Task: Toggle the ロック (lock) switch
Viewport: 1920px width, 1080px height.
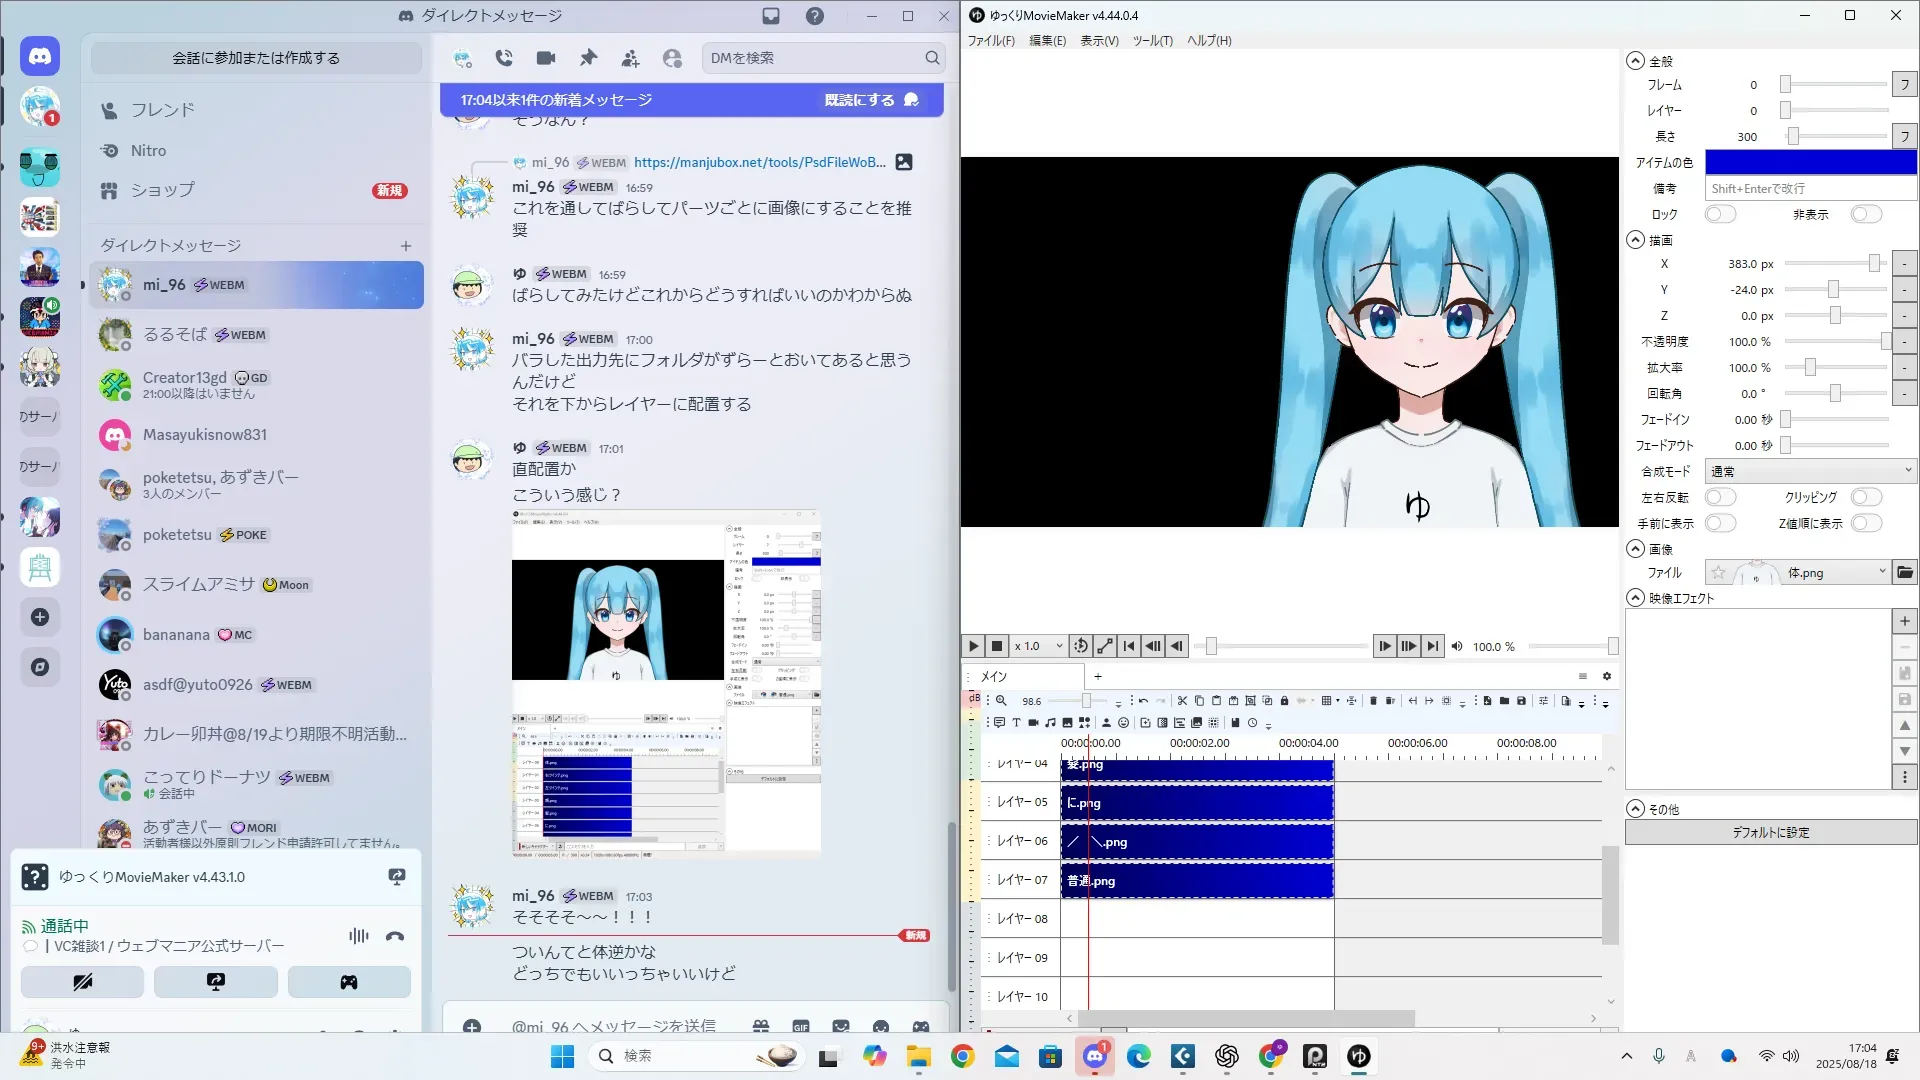Action: pyautogui.click(x=1720, y=214)
